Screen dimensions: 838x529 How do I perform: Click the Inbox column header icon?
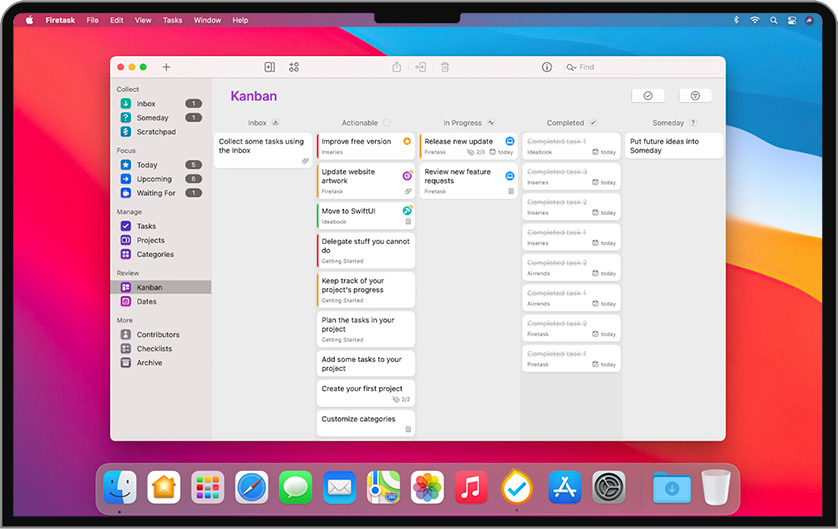275,123
